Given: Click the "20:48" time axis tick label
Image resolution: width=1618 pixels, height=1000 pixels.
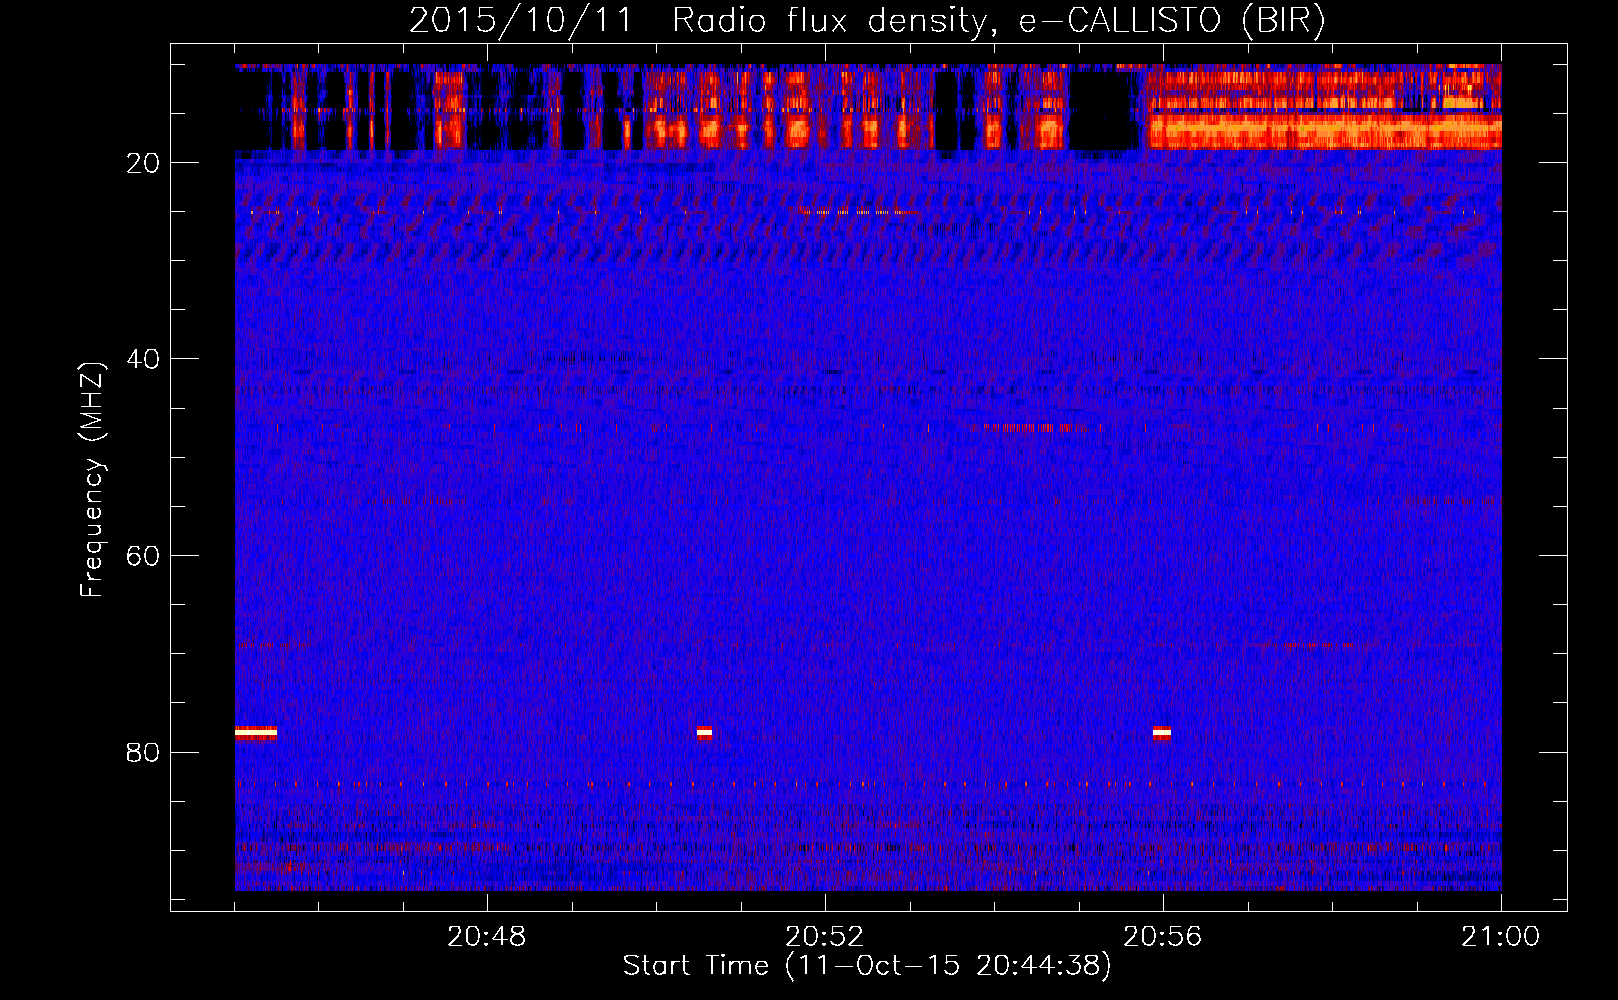Looking at the screenshot, I should 487,937.
